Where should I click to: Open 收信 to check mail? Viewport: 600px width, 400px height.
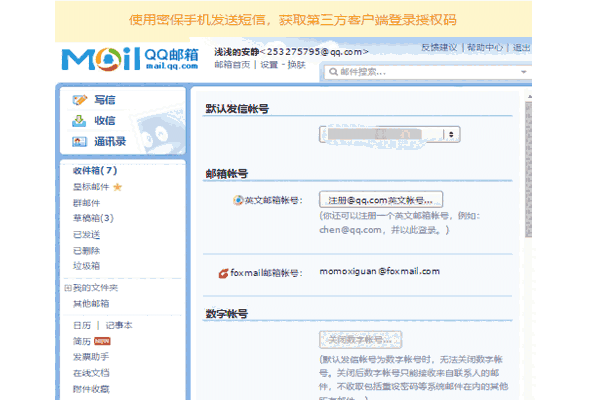(x=104, y=121)
